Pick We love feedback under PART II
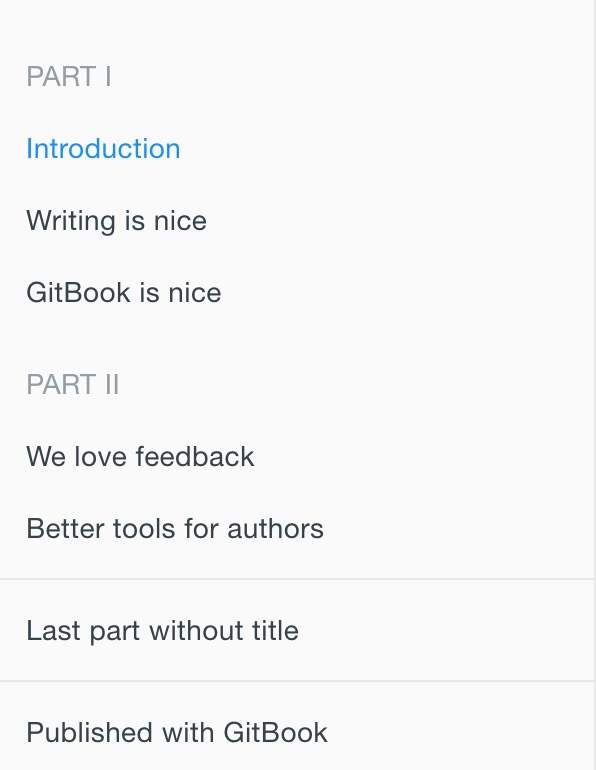 [140, 456]
